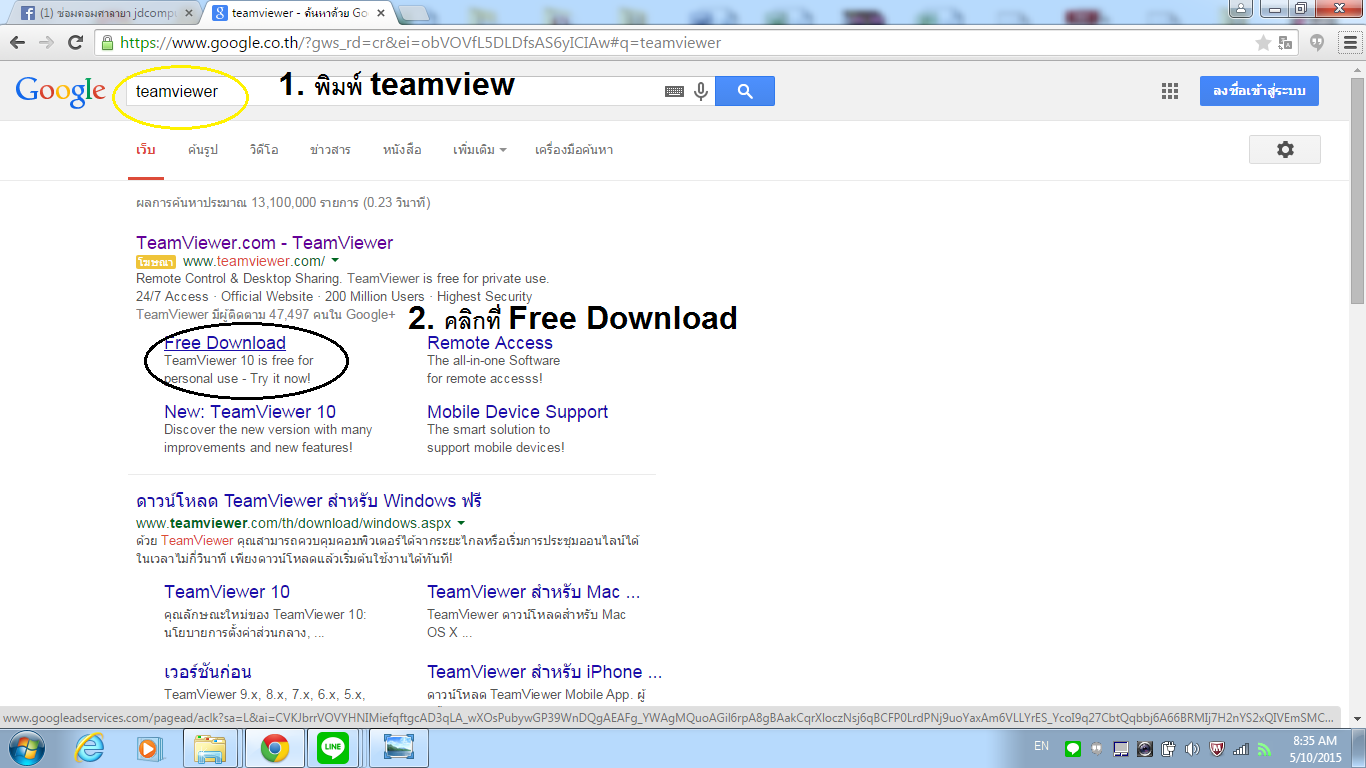
Task: Click the network signal bars tray icon
Action: click(x=1241, y=749)
